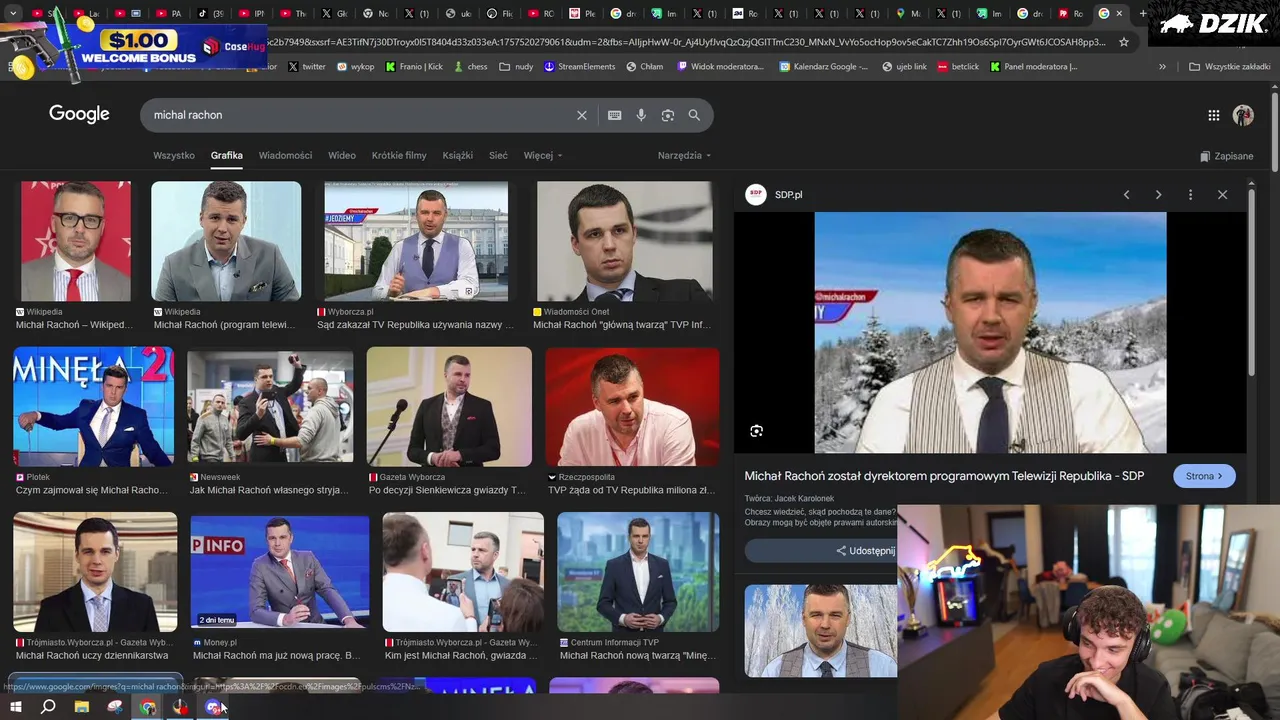Screen dimensions: 1280x720
Task: Switch to Chrome in the taskbar
Action: (148, 707)
